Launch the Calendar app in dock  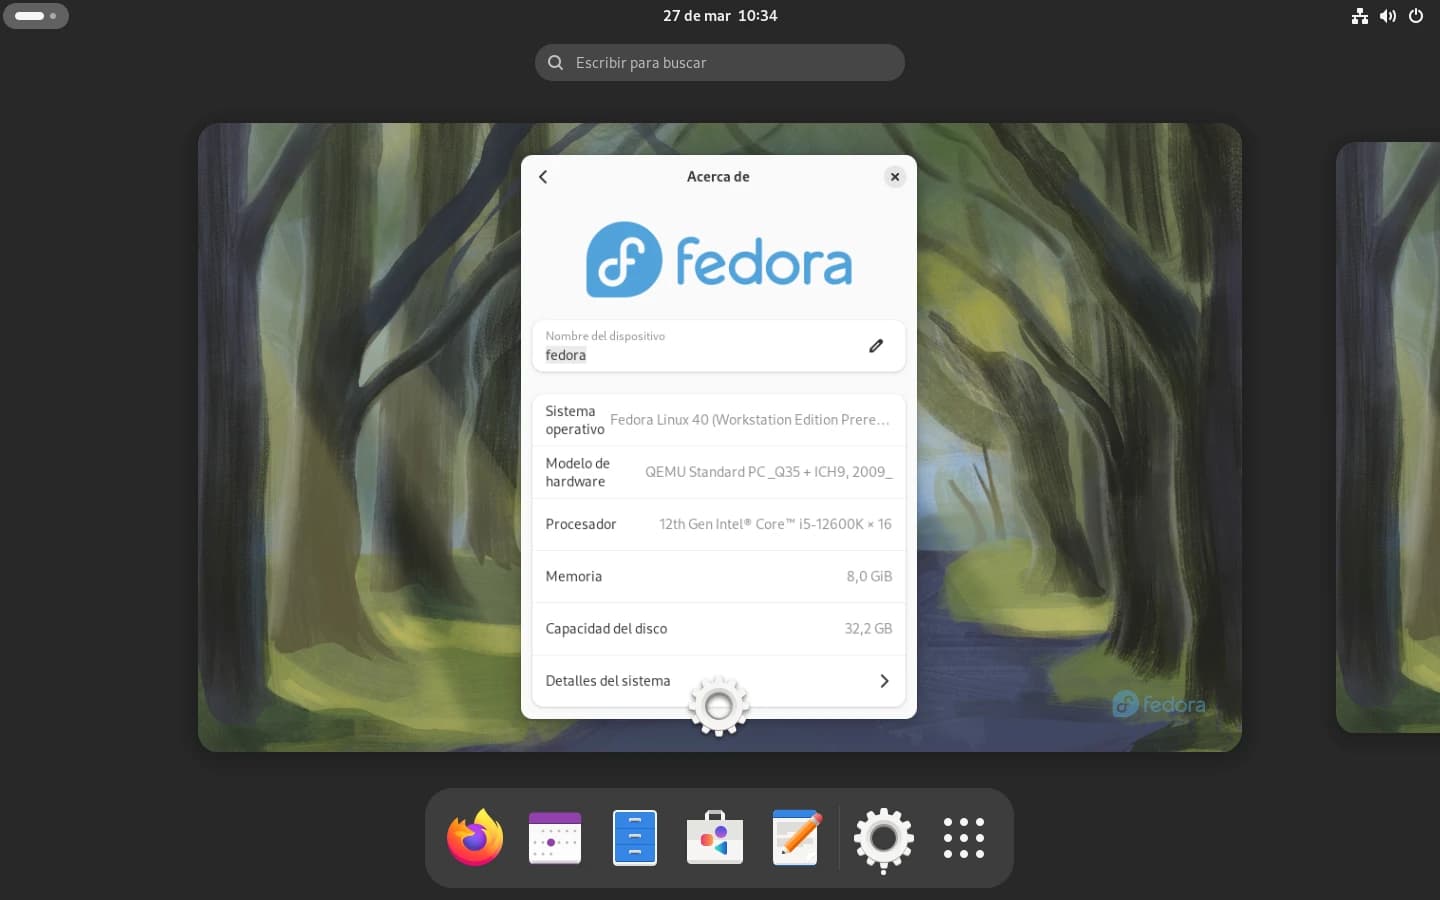point(555,838)
